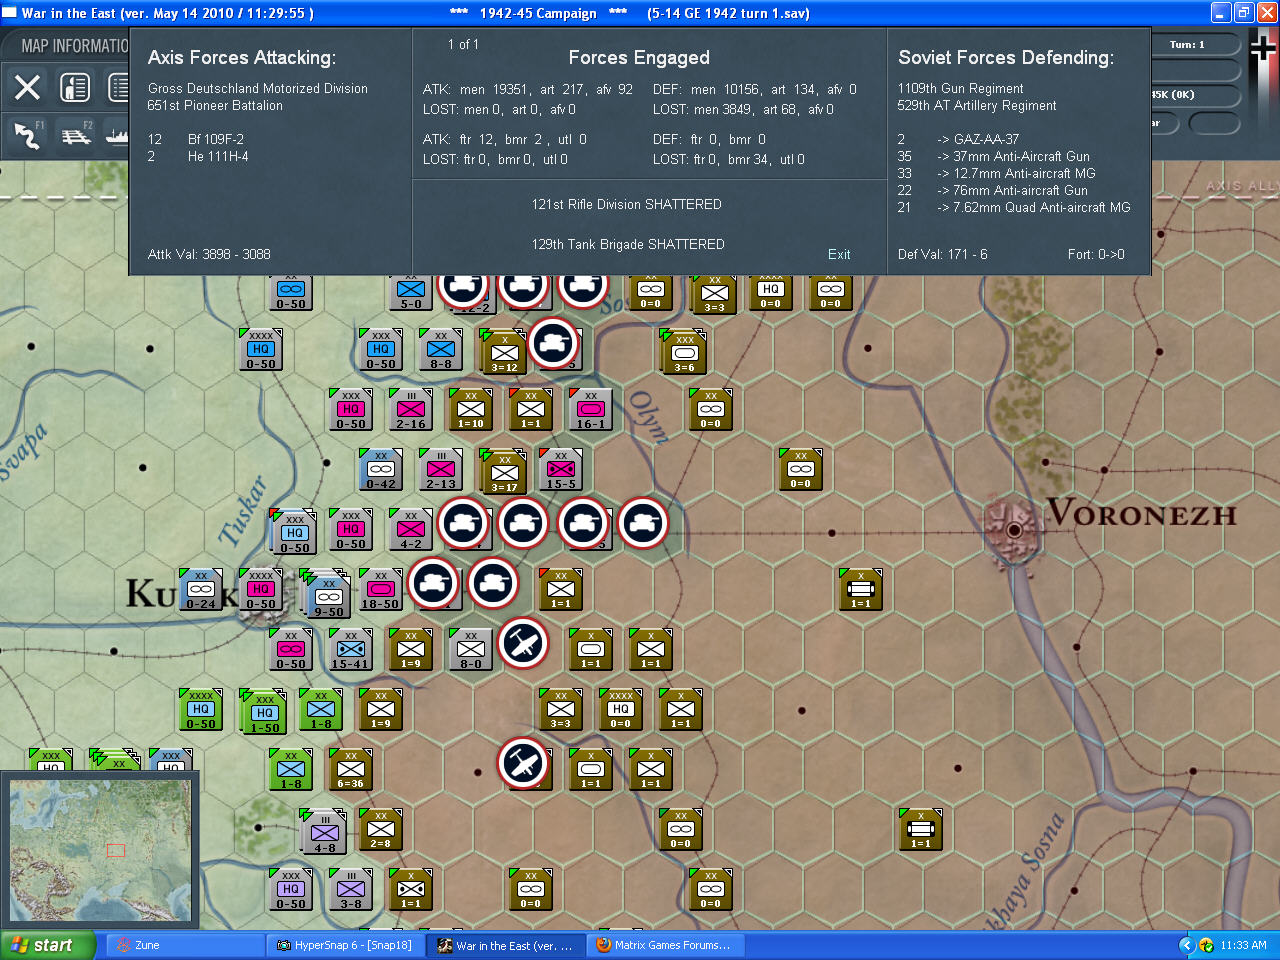This screenshot has height=960, width=1280.
Task: Click the War in the East taskbar item
Action: pyautogui.click(x=506, y=945)
